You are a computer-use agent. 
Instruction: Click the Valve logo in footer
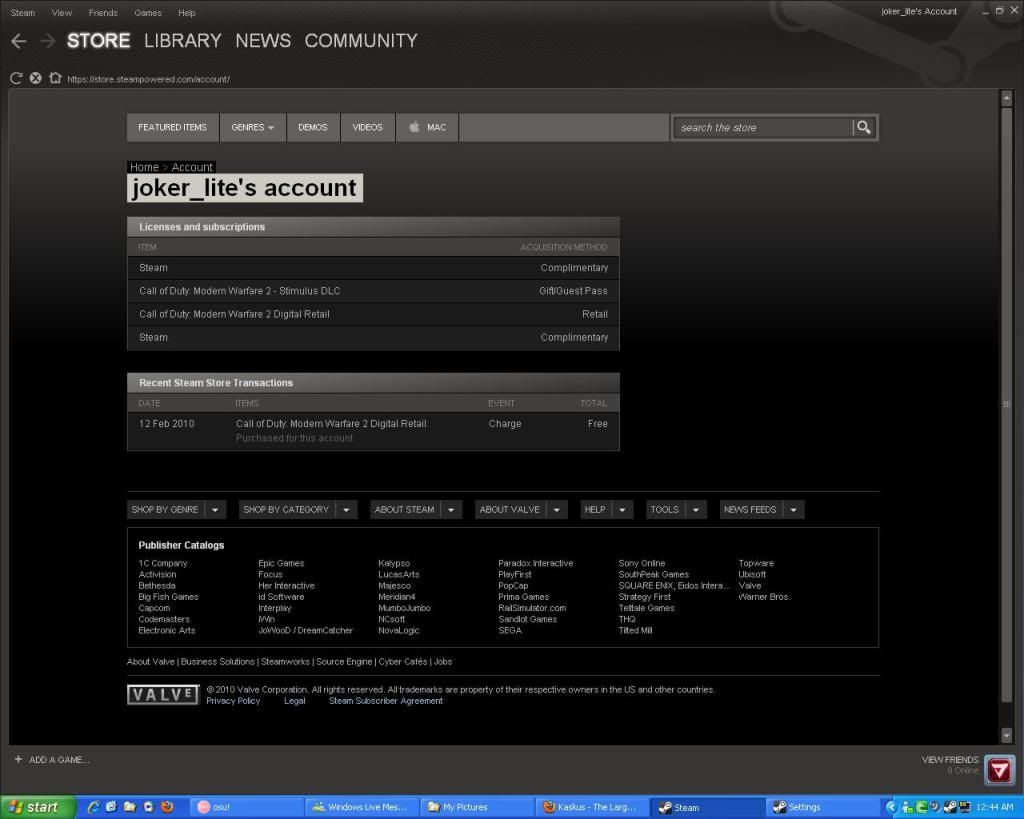click(x=163, y=695)
